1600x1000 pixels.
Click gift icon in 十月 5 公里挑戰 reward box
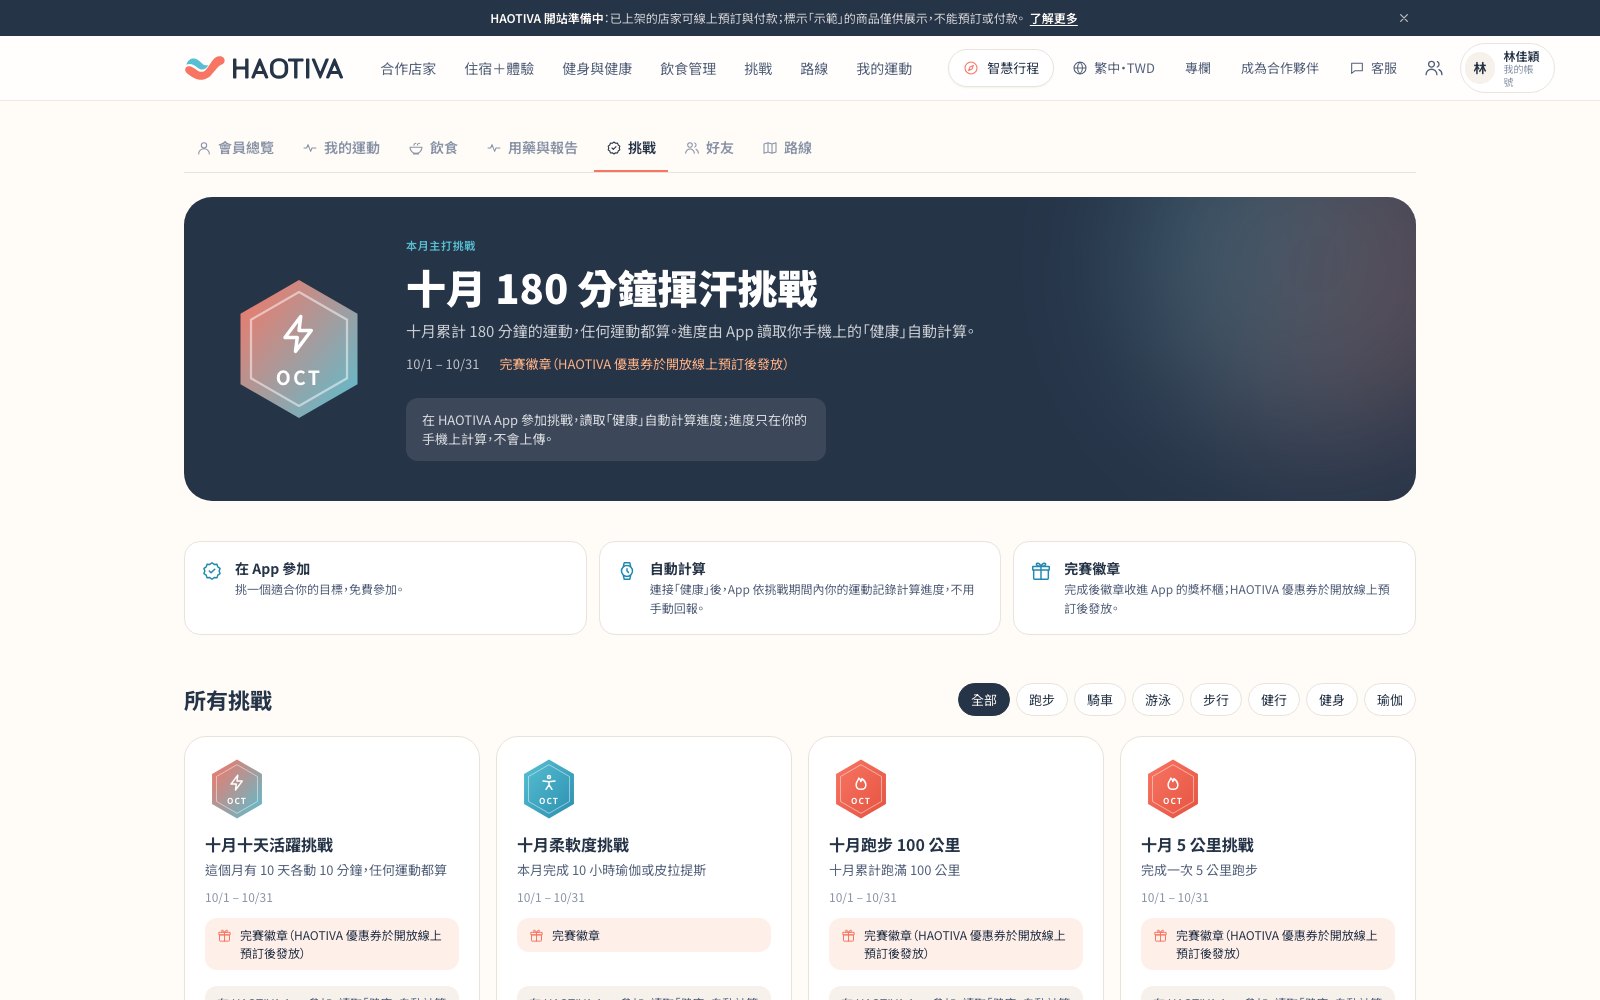1160,936
